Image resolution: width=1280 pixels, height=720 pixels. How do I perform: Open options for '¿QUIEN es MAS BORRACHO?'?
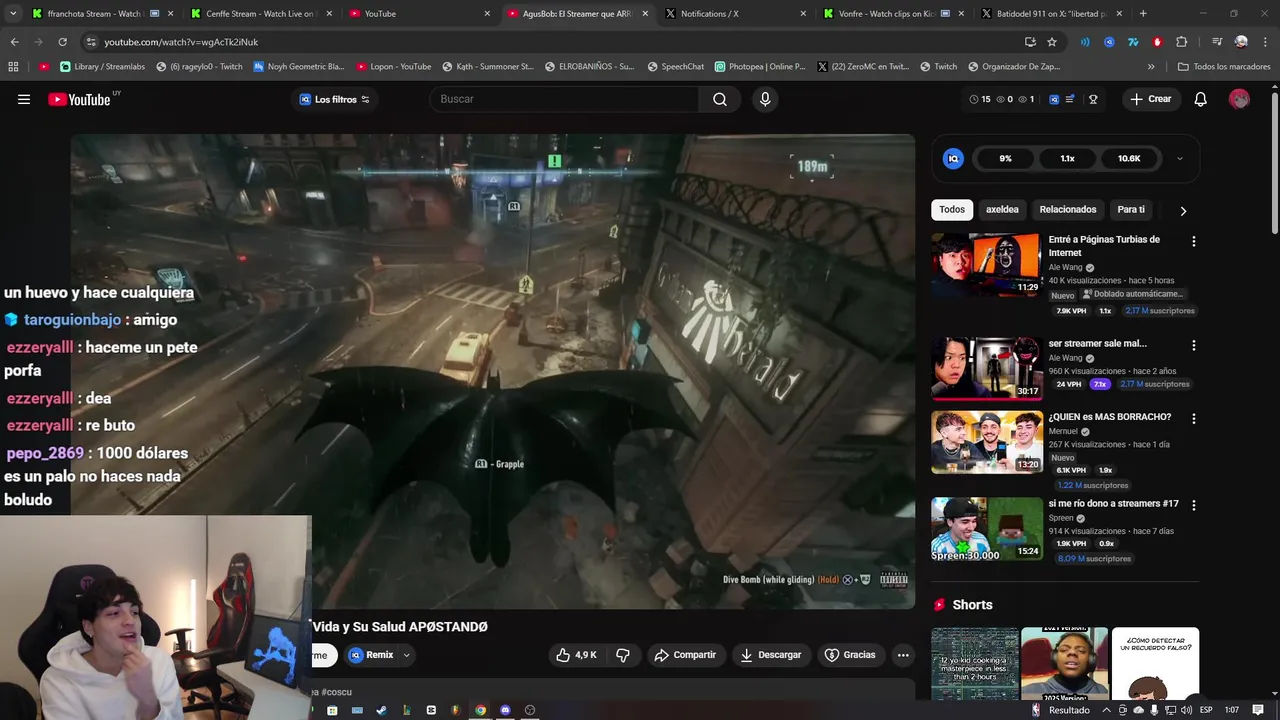click(1193, 419)
